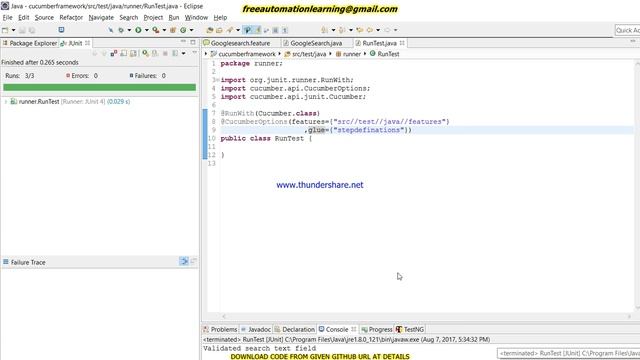
Task: Click the Rerun Test icon in JUnit view
Action: 145,53
